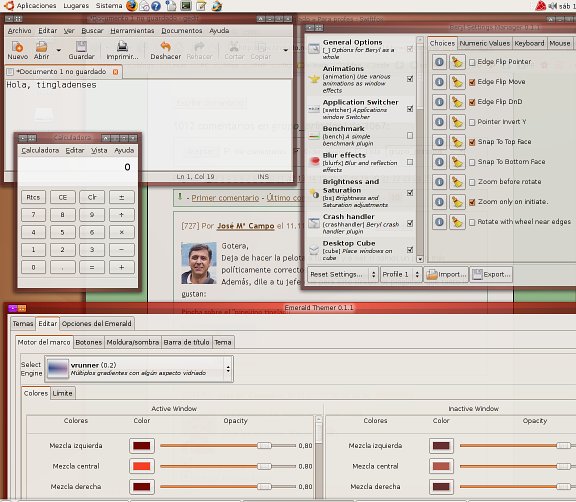Select the Animations plugin icon
The height and width of the screenshot is (502, 576).
click(314, 79)
